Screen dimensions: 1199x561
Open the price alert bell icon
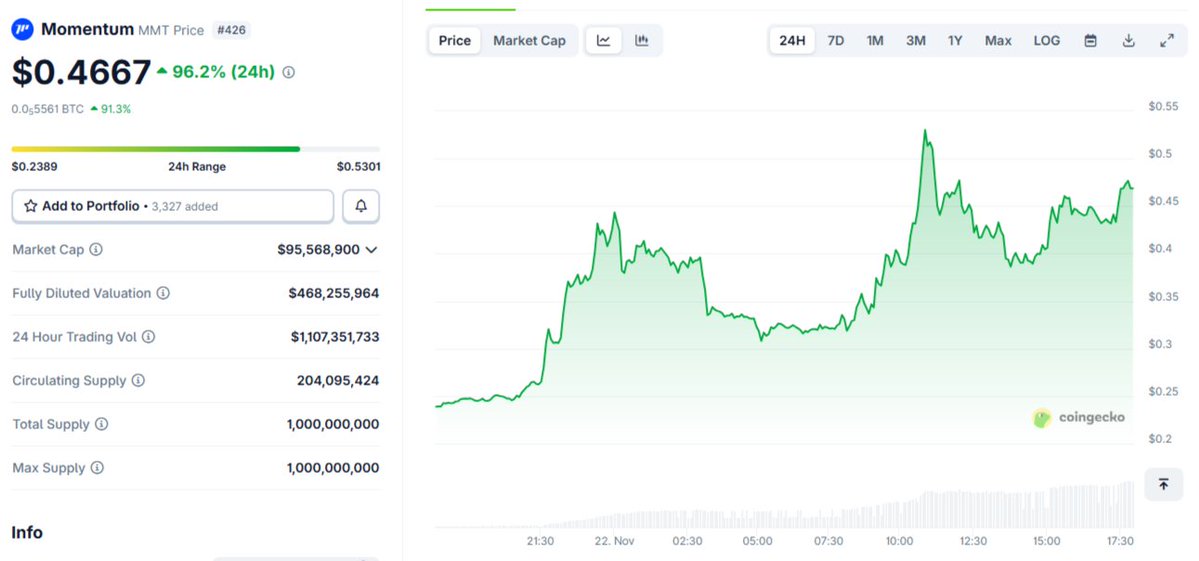click(361, 206)
